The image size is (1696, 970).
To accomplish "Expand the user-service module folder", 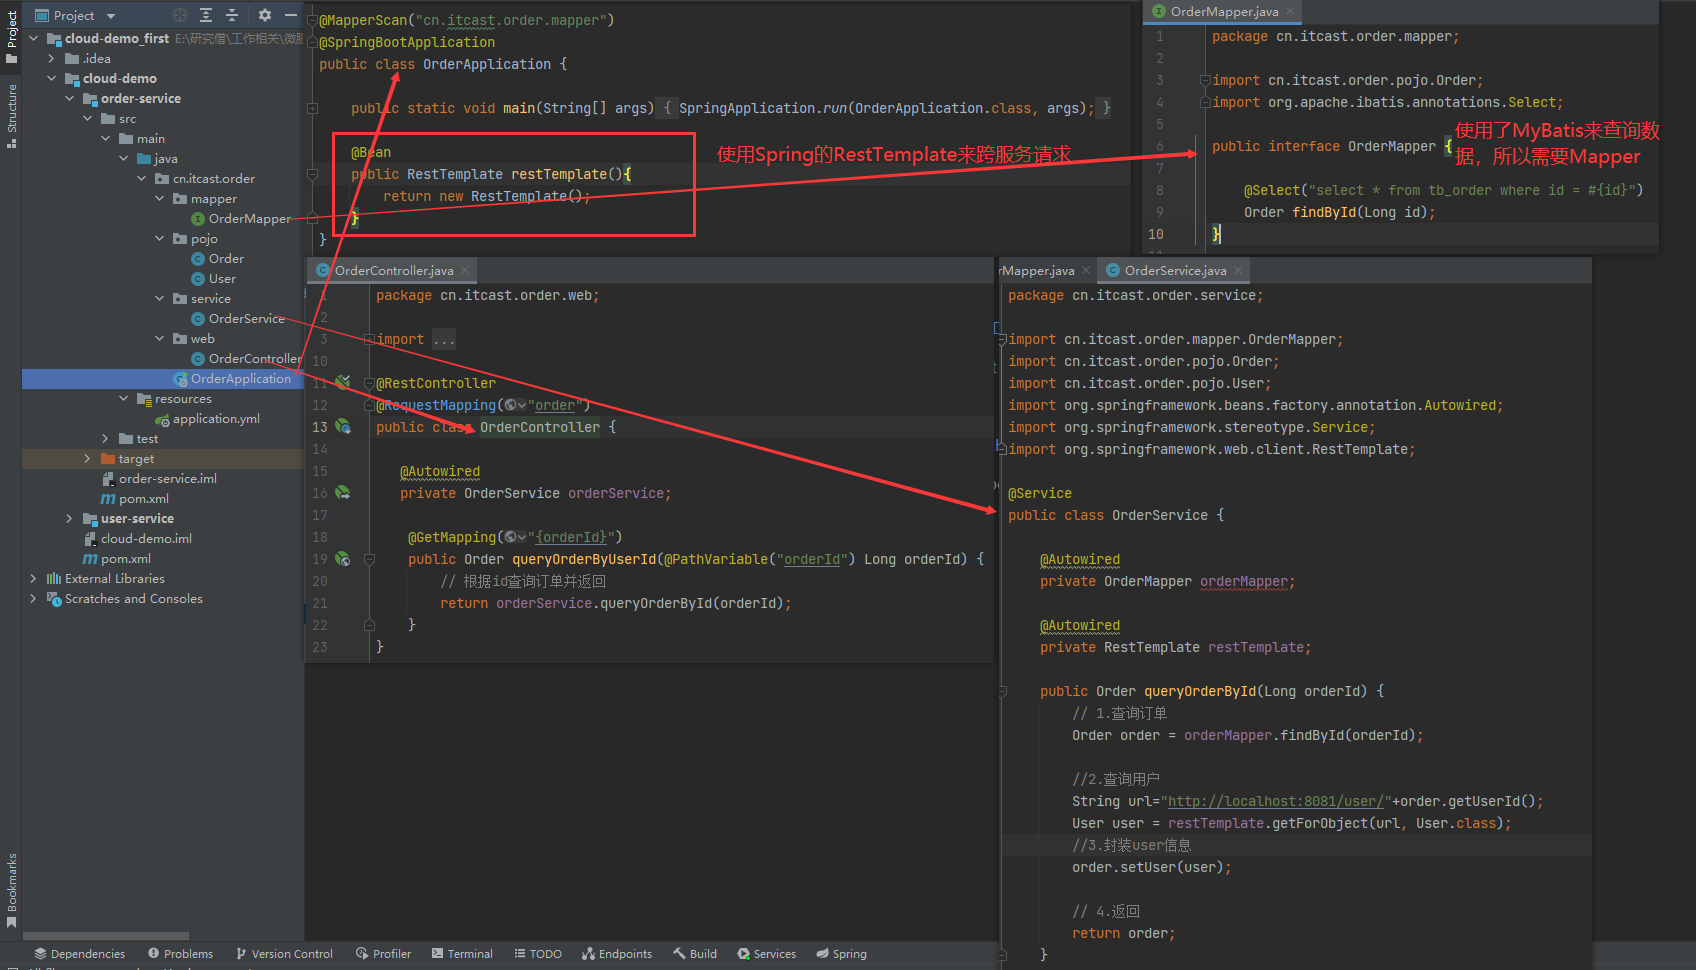I will click(69, 519).
